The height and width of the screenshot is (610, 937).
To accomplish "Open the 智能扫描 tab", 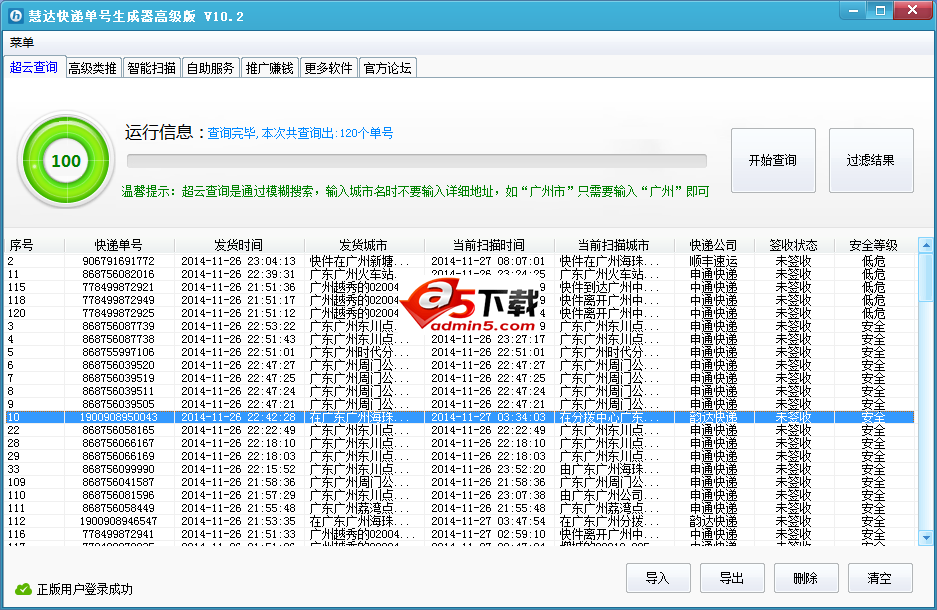I will click(x=151, y=68).
